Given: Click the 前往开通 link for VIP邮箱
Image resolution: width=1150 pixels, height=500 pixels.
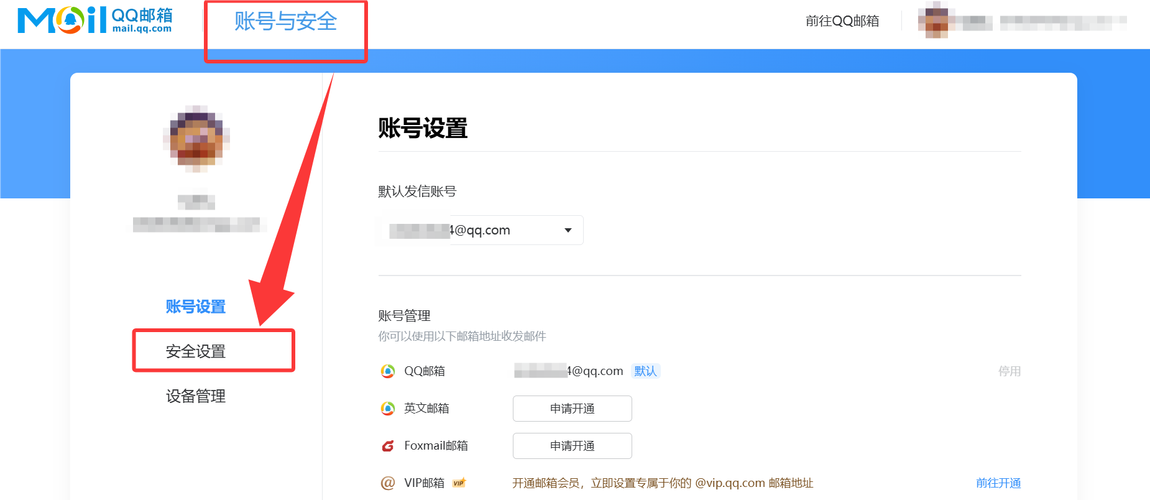Looking at the screenshot, I should (x=998, y=483).
